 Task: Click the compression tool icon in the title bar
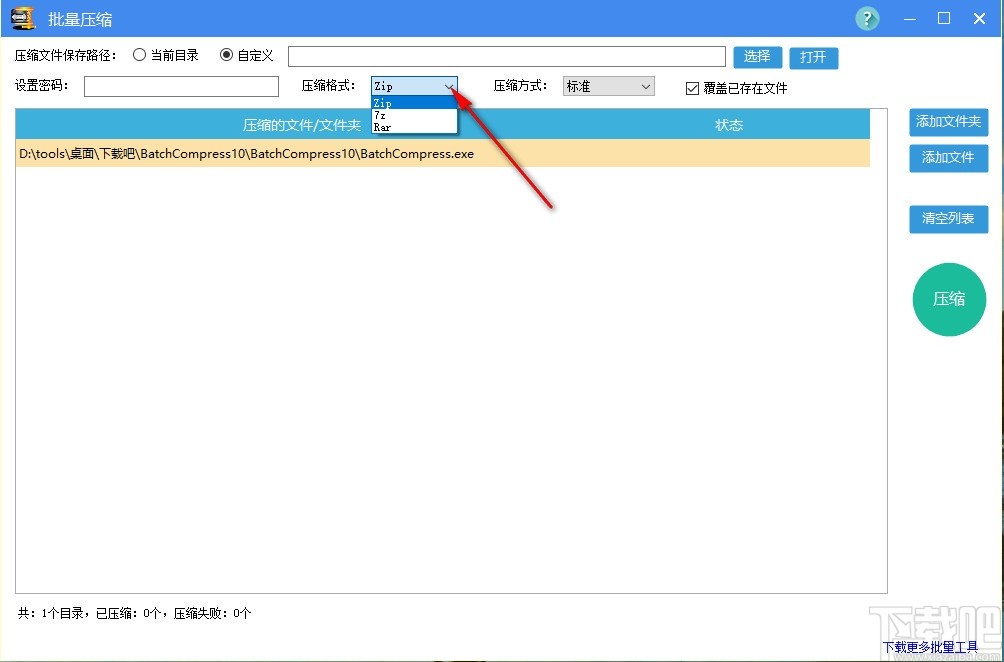coord(22,17)
